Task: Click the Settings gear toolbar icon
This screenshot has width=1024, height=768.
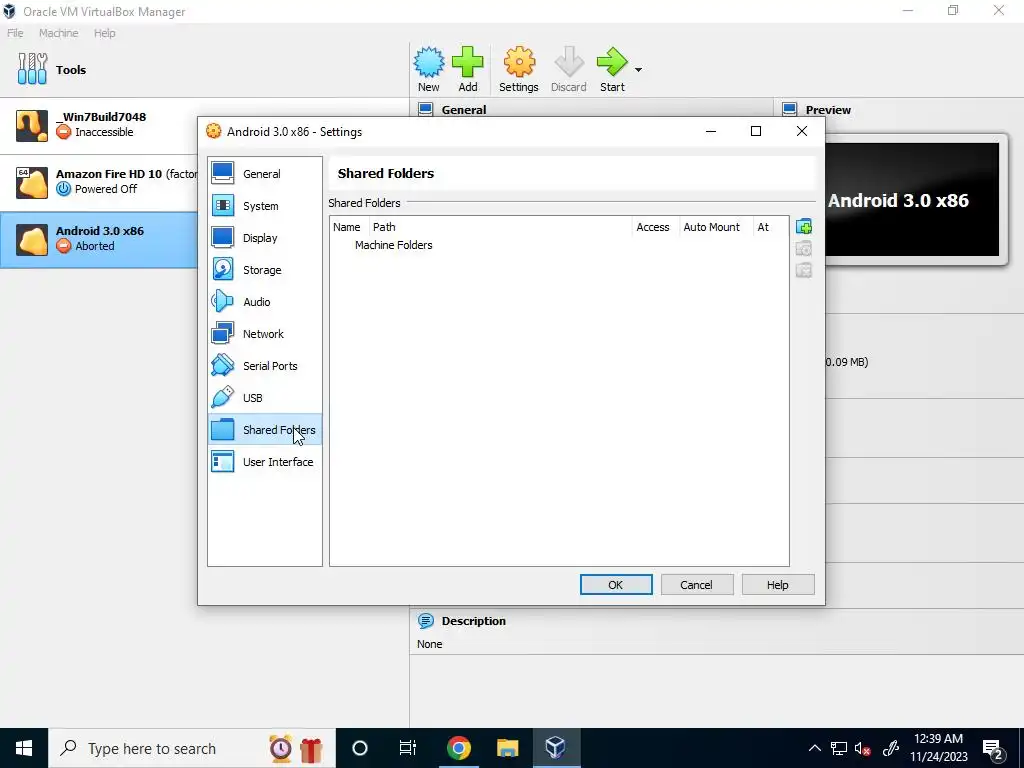Action: point(519,69)
